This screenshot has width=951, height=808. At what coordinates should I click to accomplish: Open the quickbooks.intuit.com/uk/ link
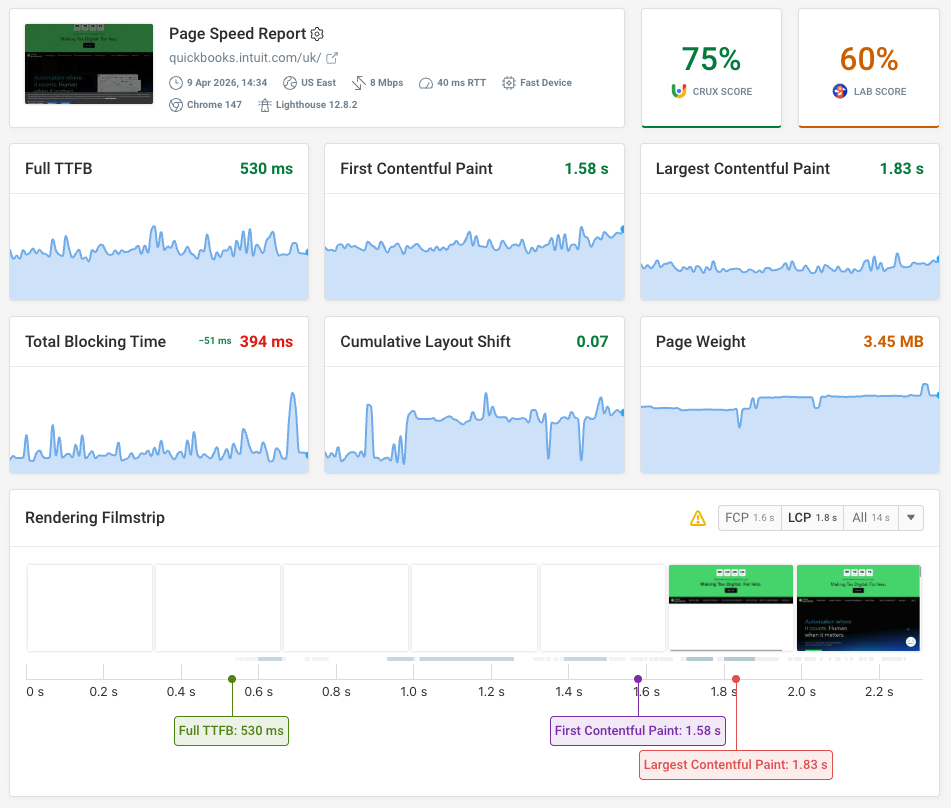click(245, 57)
